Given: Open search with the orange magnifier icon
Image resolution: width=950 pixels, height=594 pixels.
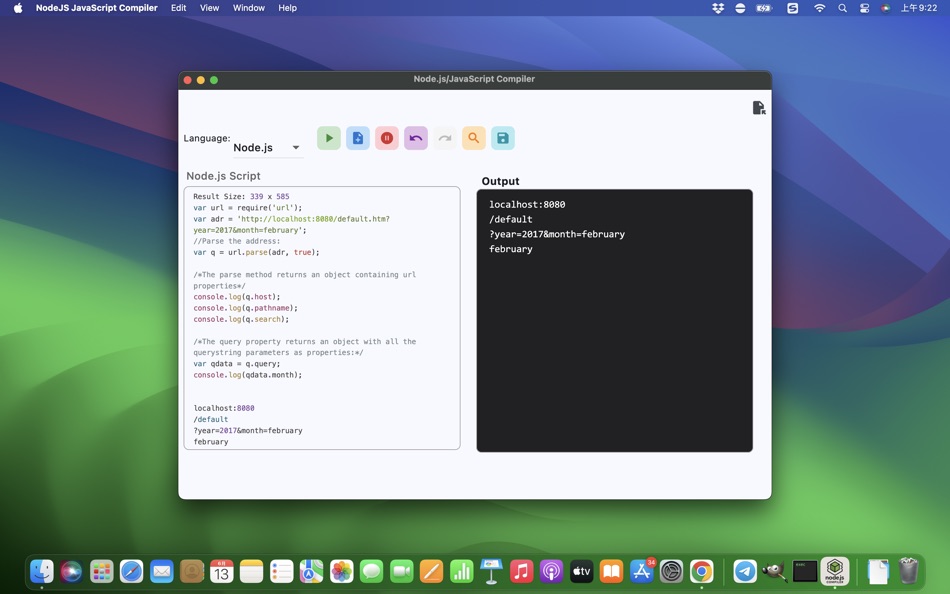Looking at the screenshot, I should tap(474, 138).
